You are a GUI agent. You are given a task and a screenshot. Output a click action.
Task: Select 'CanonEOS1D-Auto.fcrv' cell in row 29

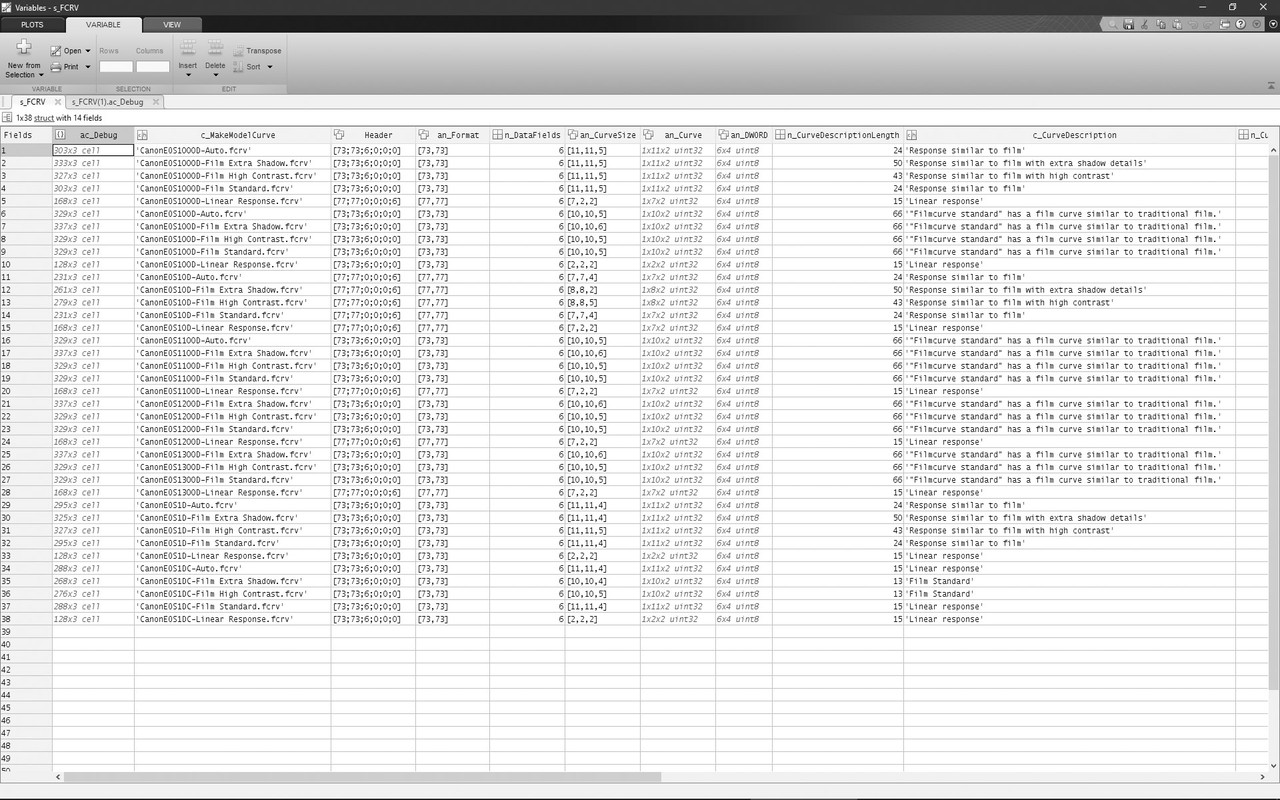tap(232, 505)
